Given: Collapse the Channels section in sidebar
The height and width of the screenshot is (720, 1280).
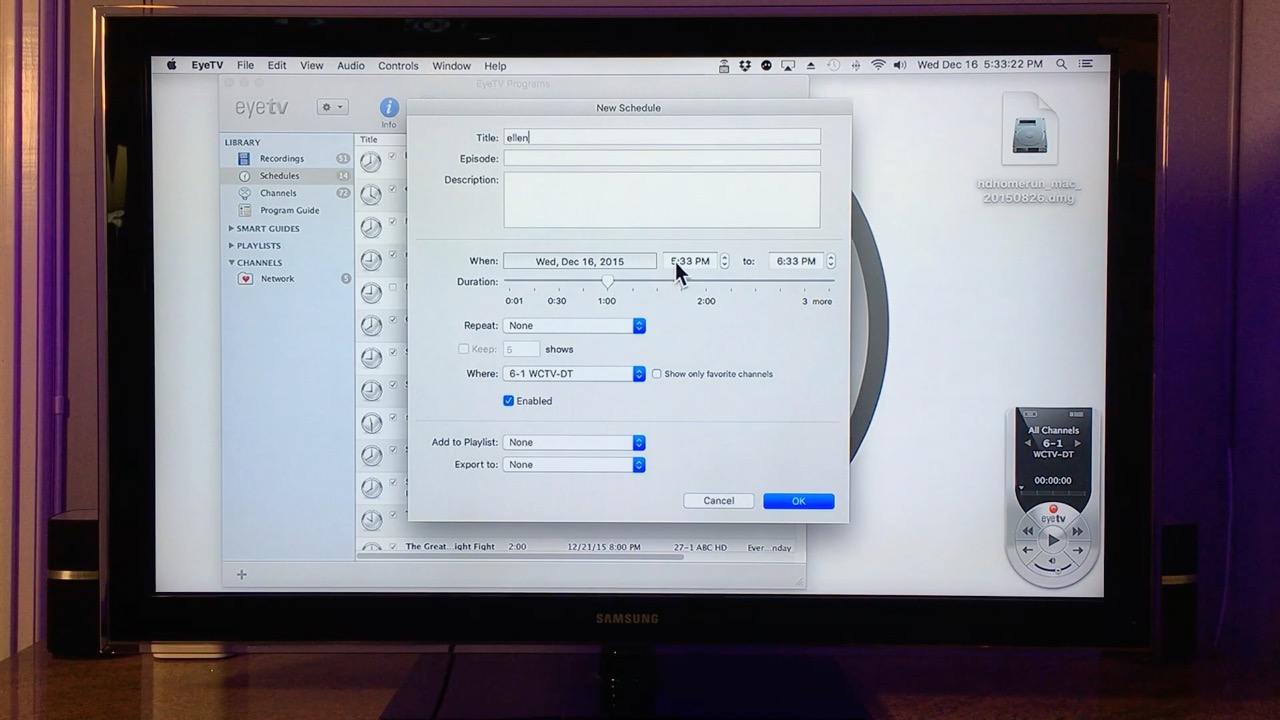Looking at the screenshot, I should [231, 263].
